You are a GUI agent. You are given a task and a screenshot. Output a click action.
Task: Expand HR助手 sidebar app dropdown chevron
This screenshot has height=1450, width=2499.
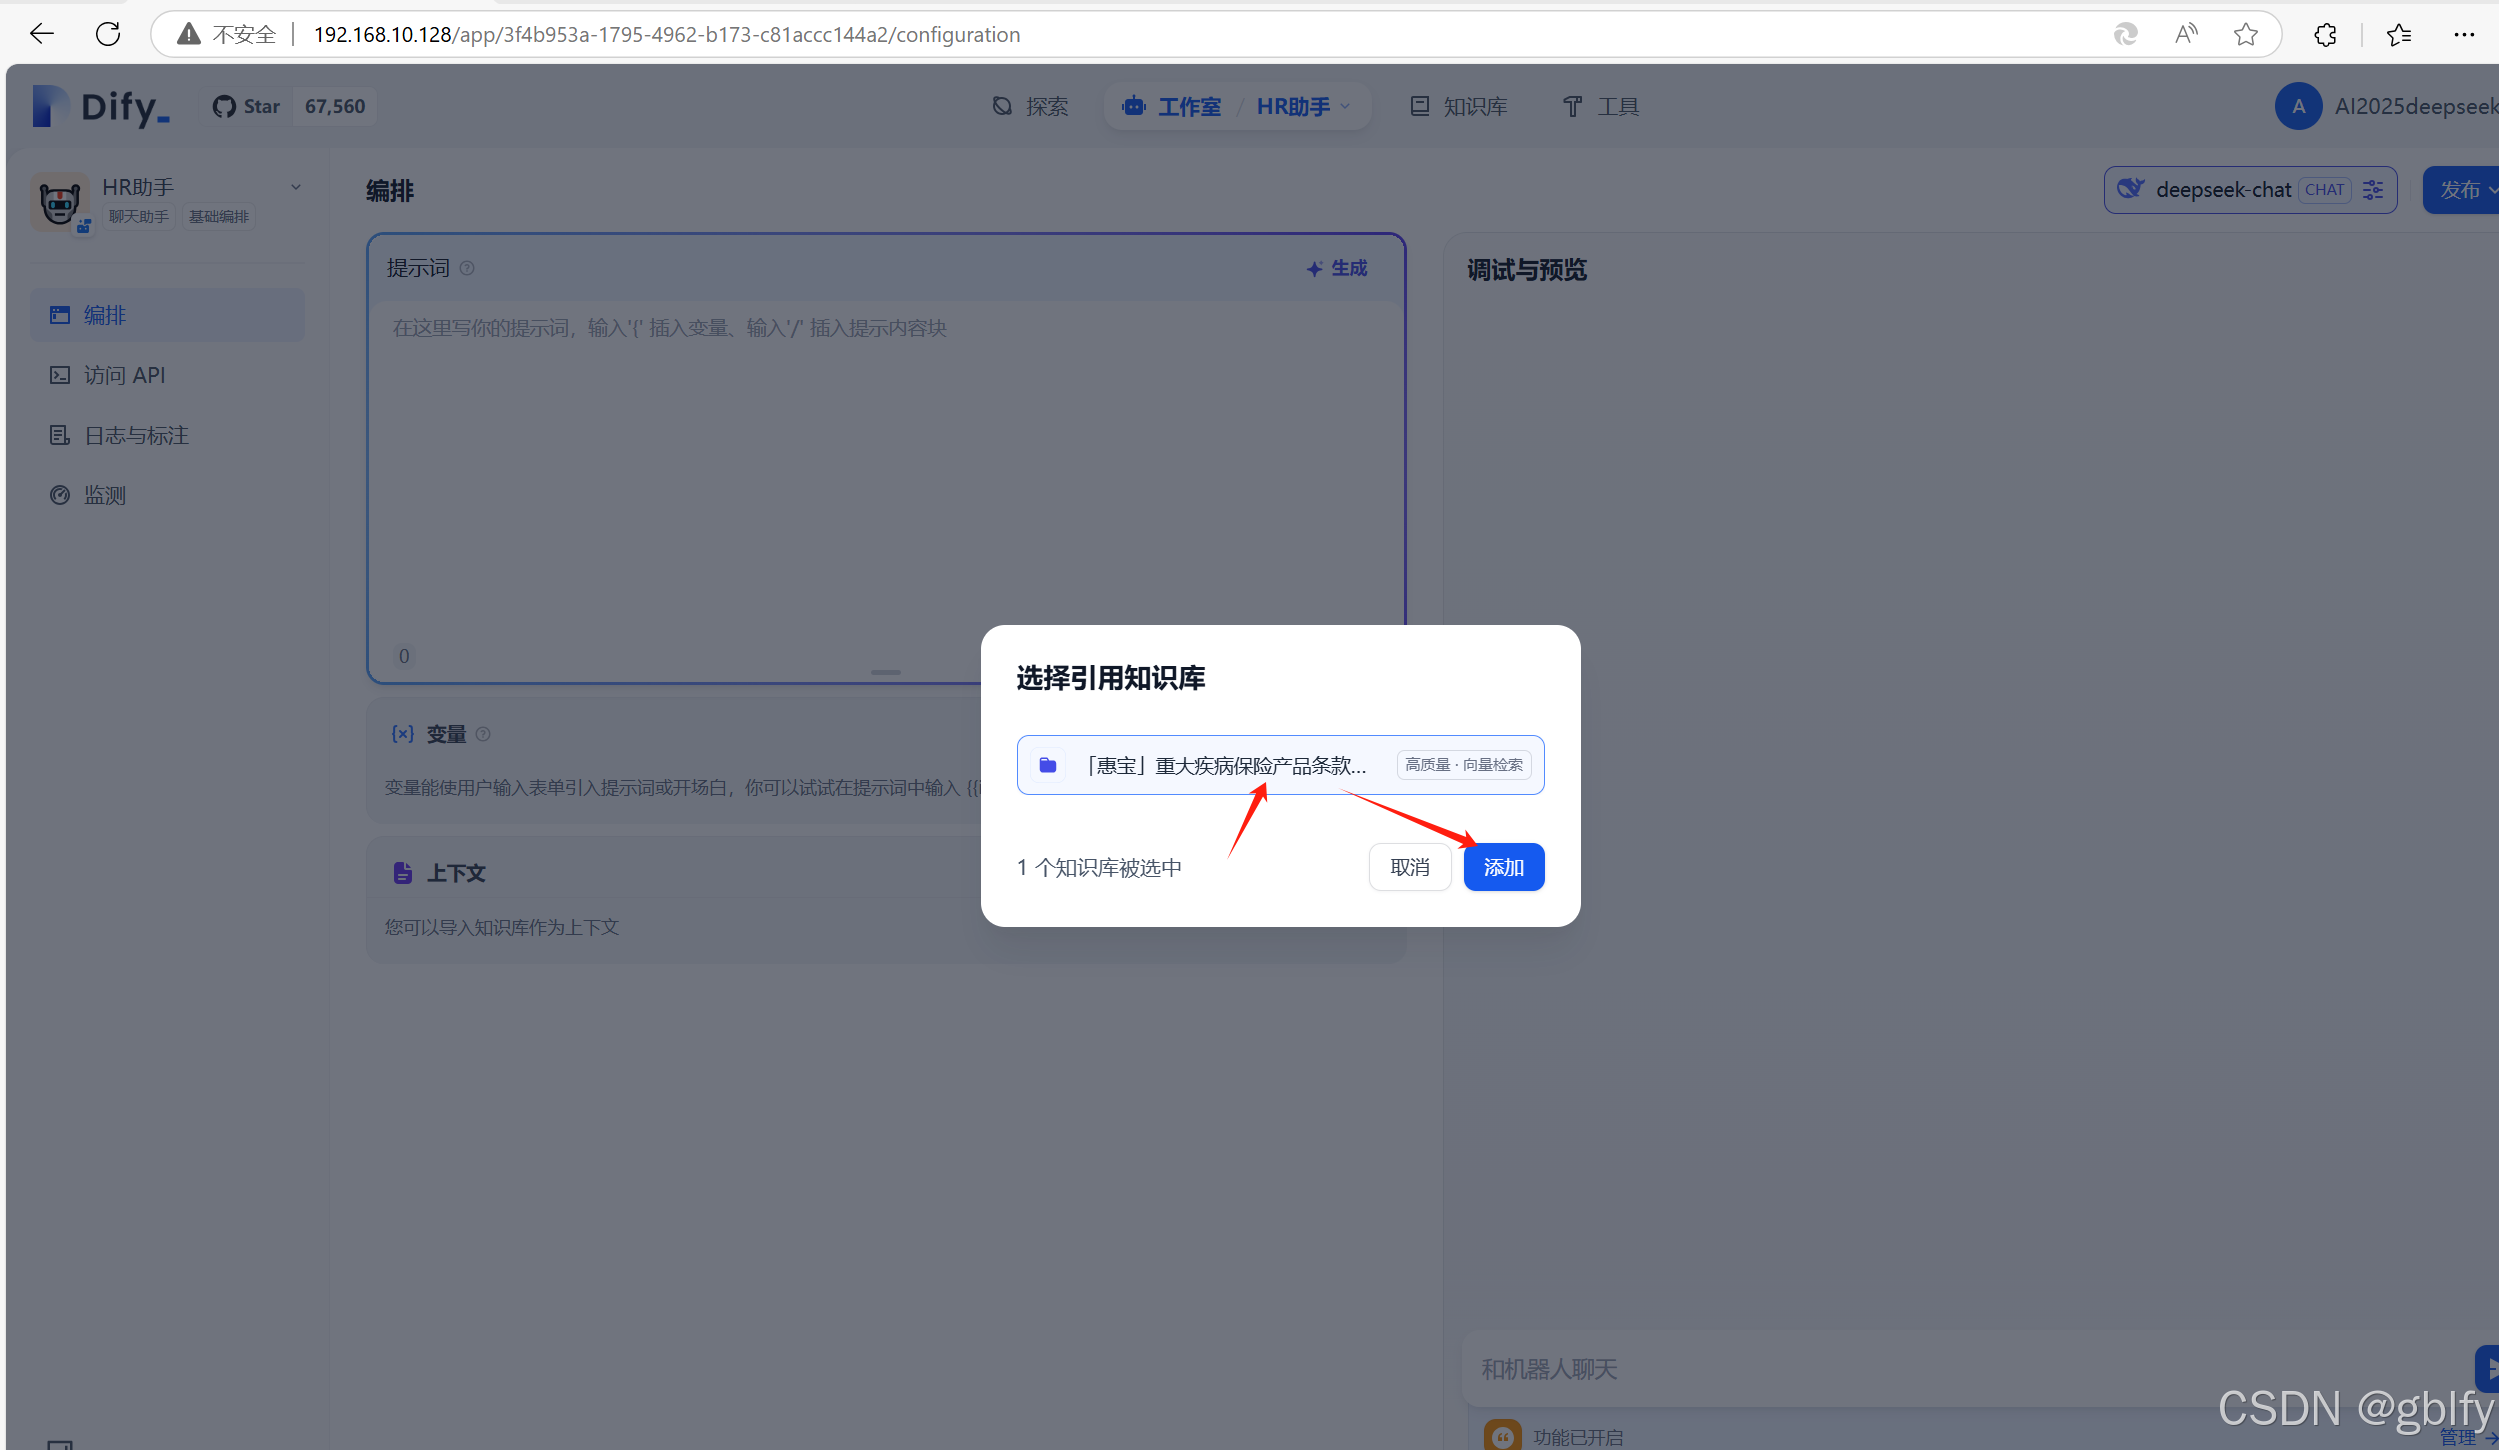click(x=296, y=187)
